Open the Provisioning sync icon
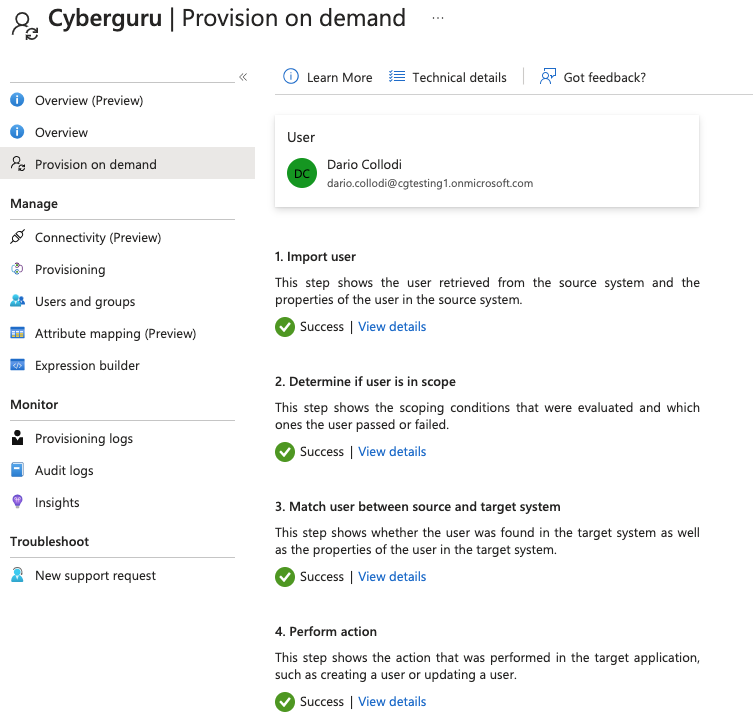The height and width of the screenshot is (723, 753). click(17, 269)
